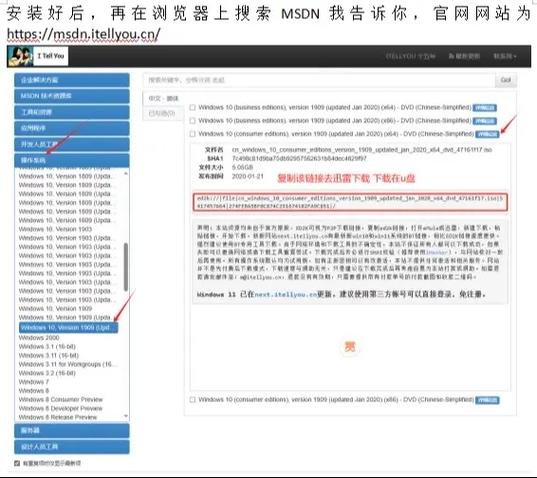Expand the 服务器 category
Viewport: 537px width, 478px height.
coord(72,430)
